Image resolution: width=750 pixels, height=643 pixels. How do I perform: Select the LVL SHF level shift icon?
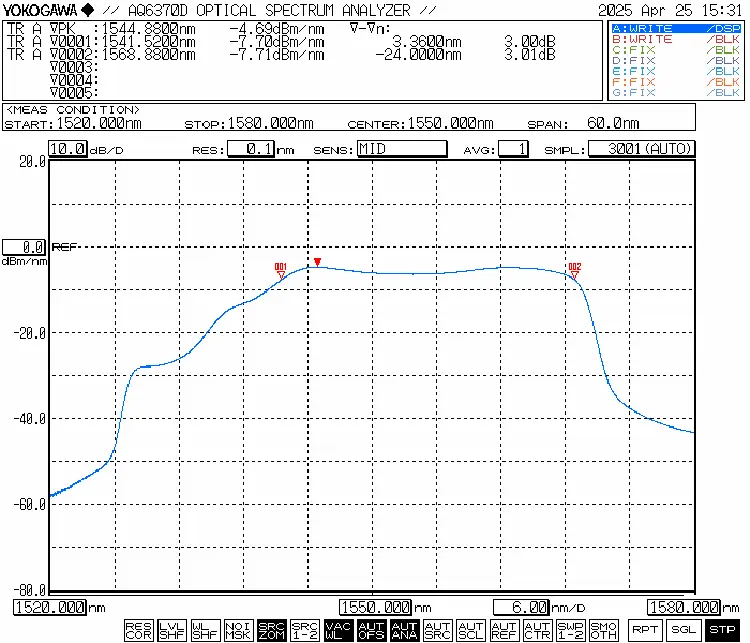172,630
